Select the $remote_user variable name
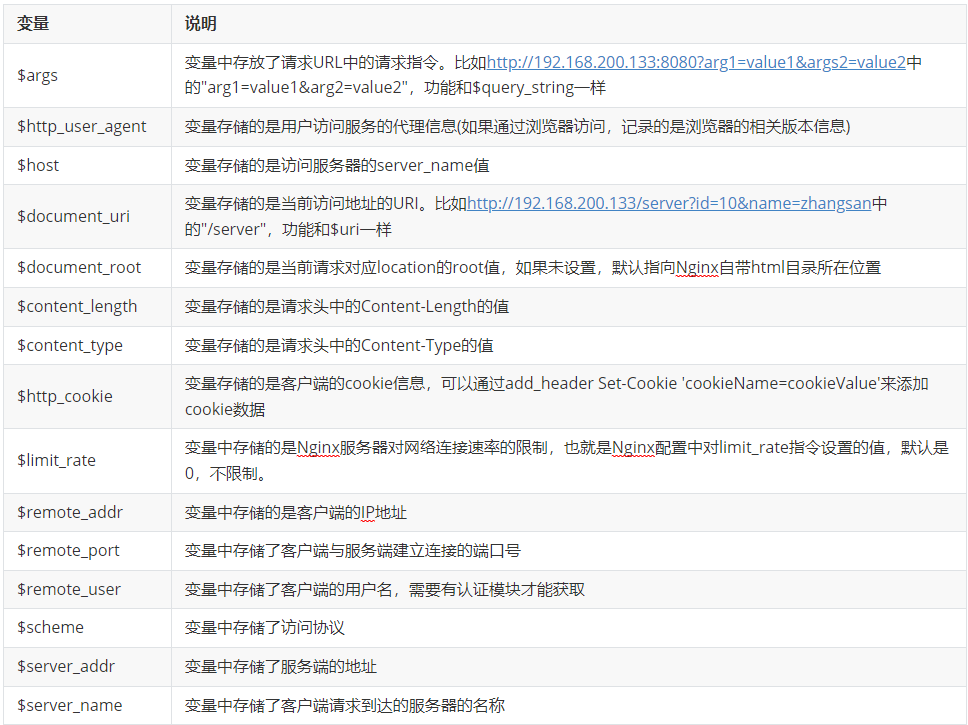968x725 pixels. point(69,589)
